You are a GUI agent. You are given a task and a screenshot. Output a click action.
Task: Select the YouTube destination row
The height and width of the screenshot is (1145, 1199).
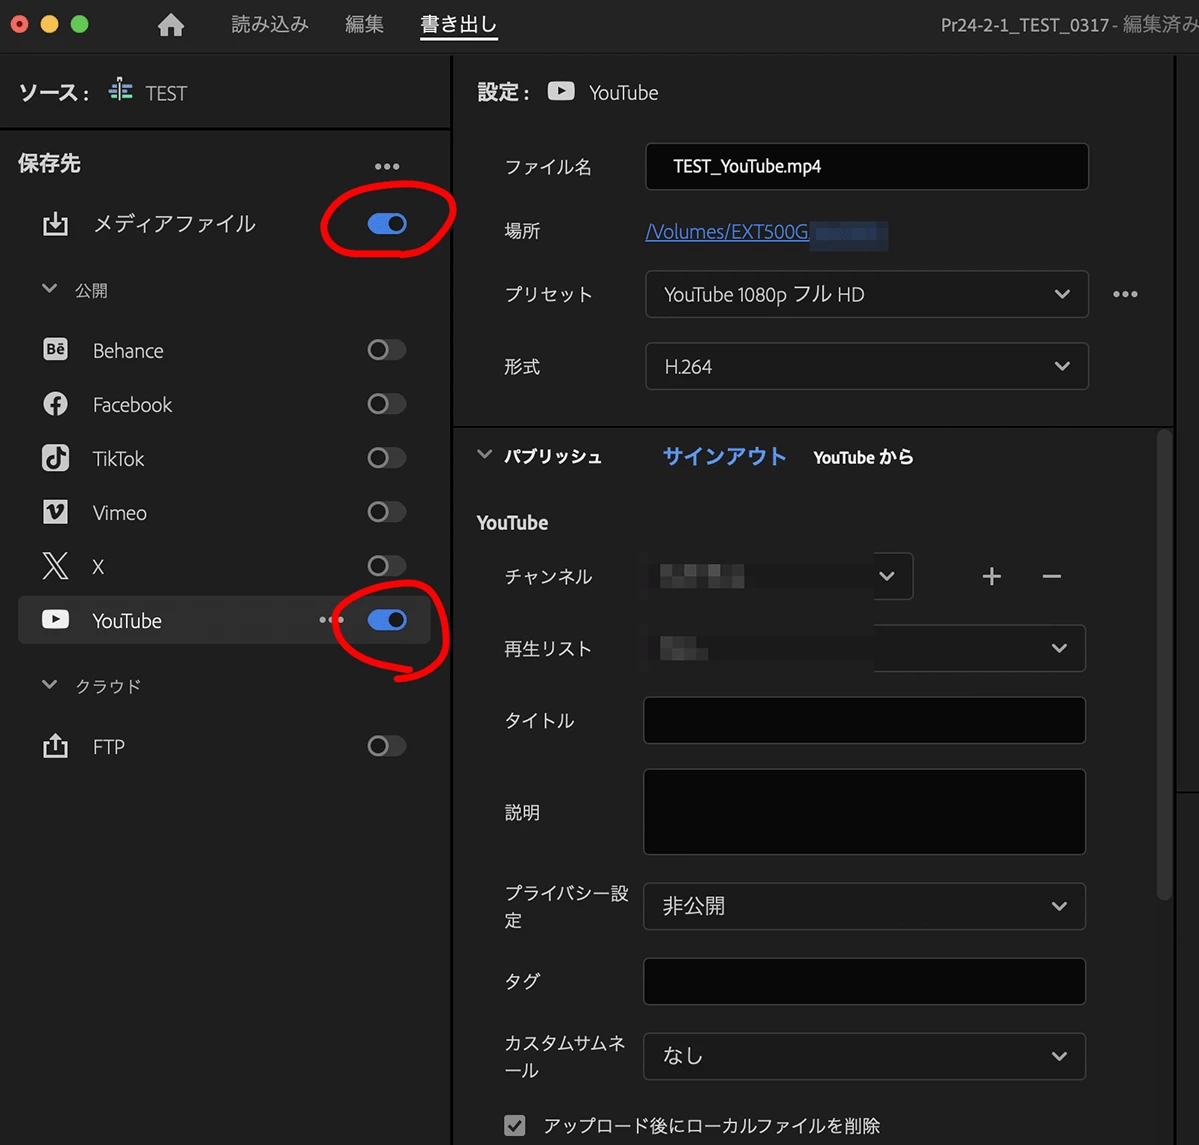pyautogui.click(x=224, y=620)
